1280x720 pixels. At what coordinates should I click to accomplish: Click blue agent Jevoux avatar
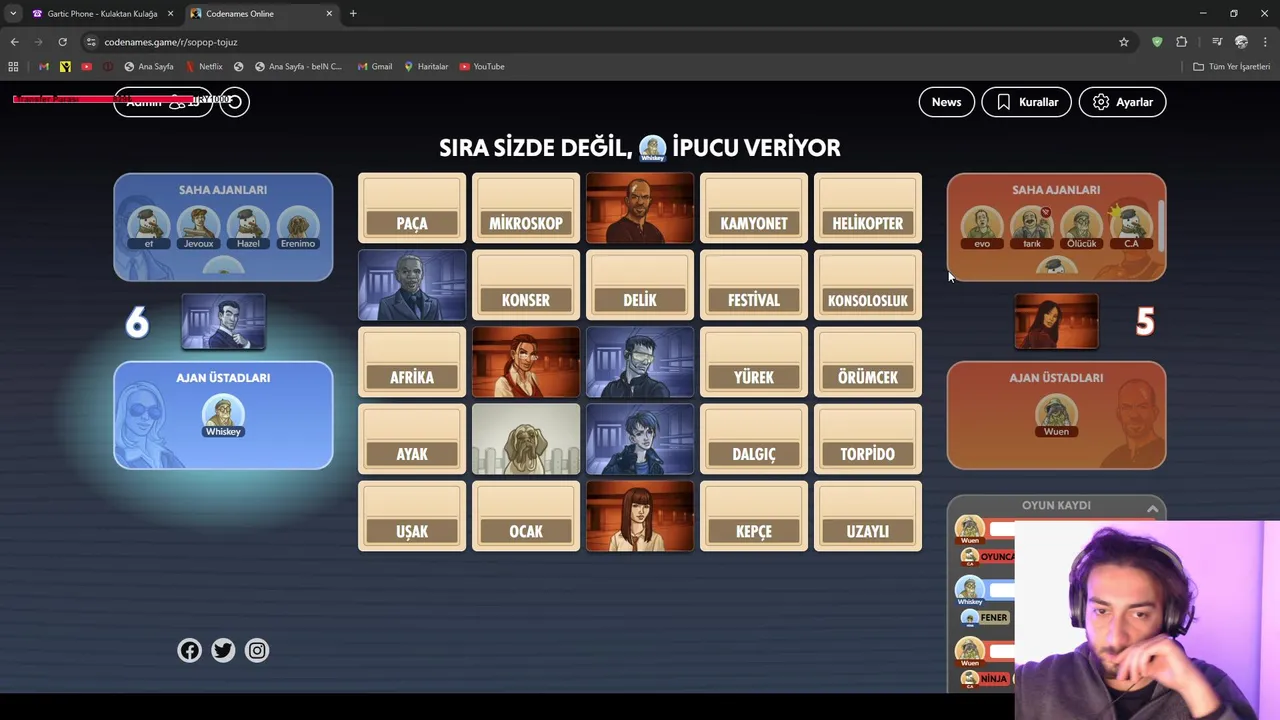(x=198, y=226)
